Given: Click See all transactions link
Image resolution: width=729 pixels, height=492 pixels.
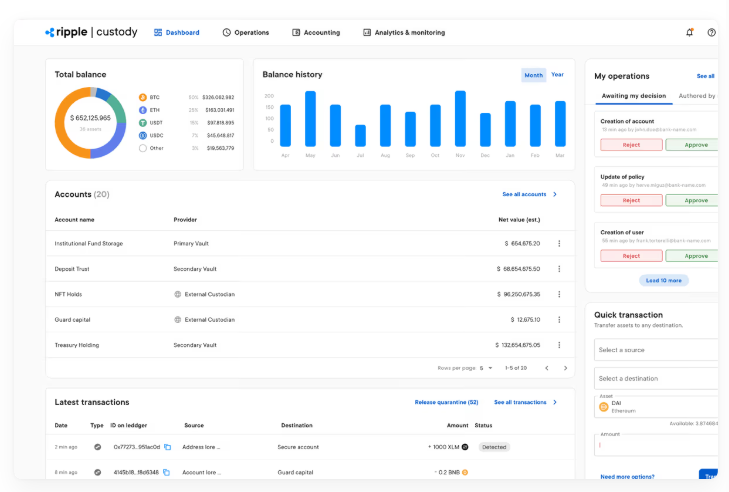Looking at the screenshot, I should tap(525, 402).
